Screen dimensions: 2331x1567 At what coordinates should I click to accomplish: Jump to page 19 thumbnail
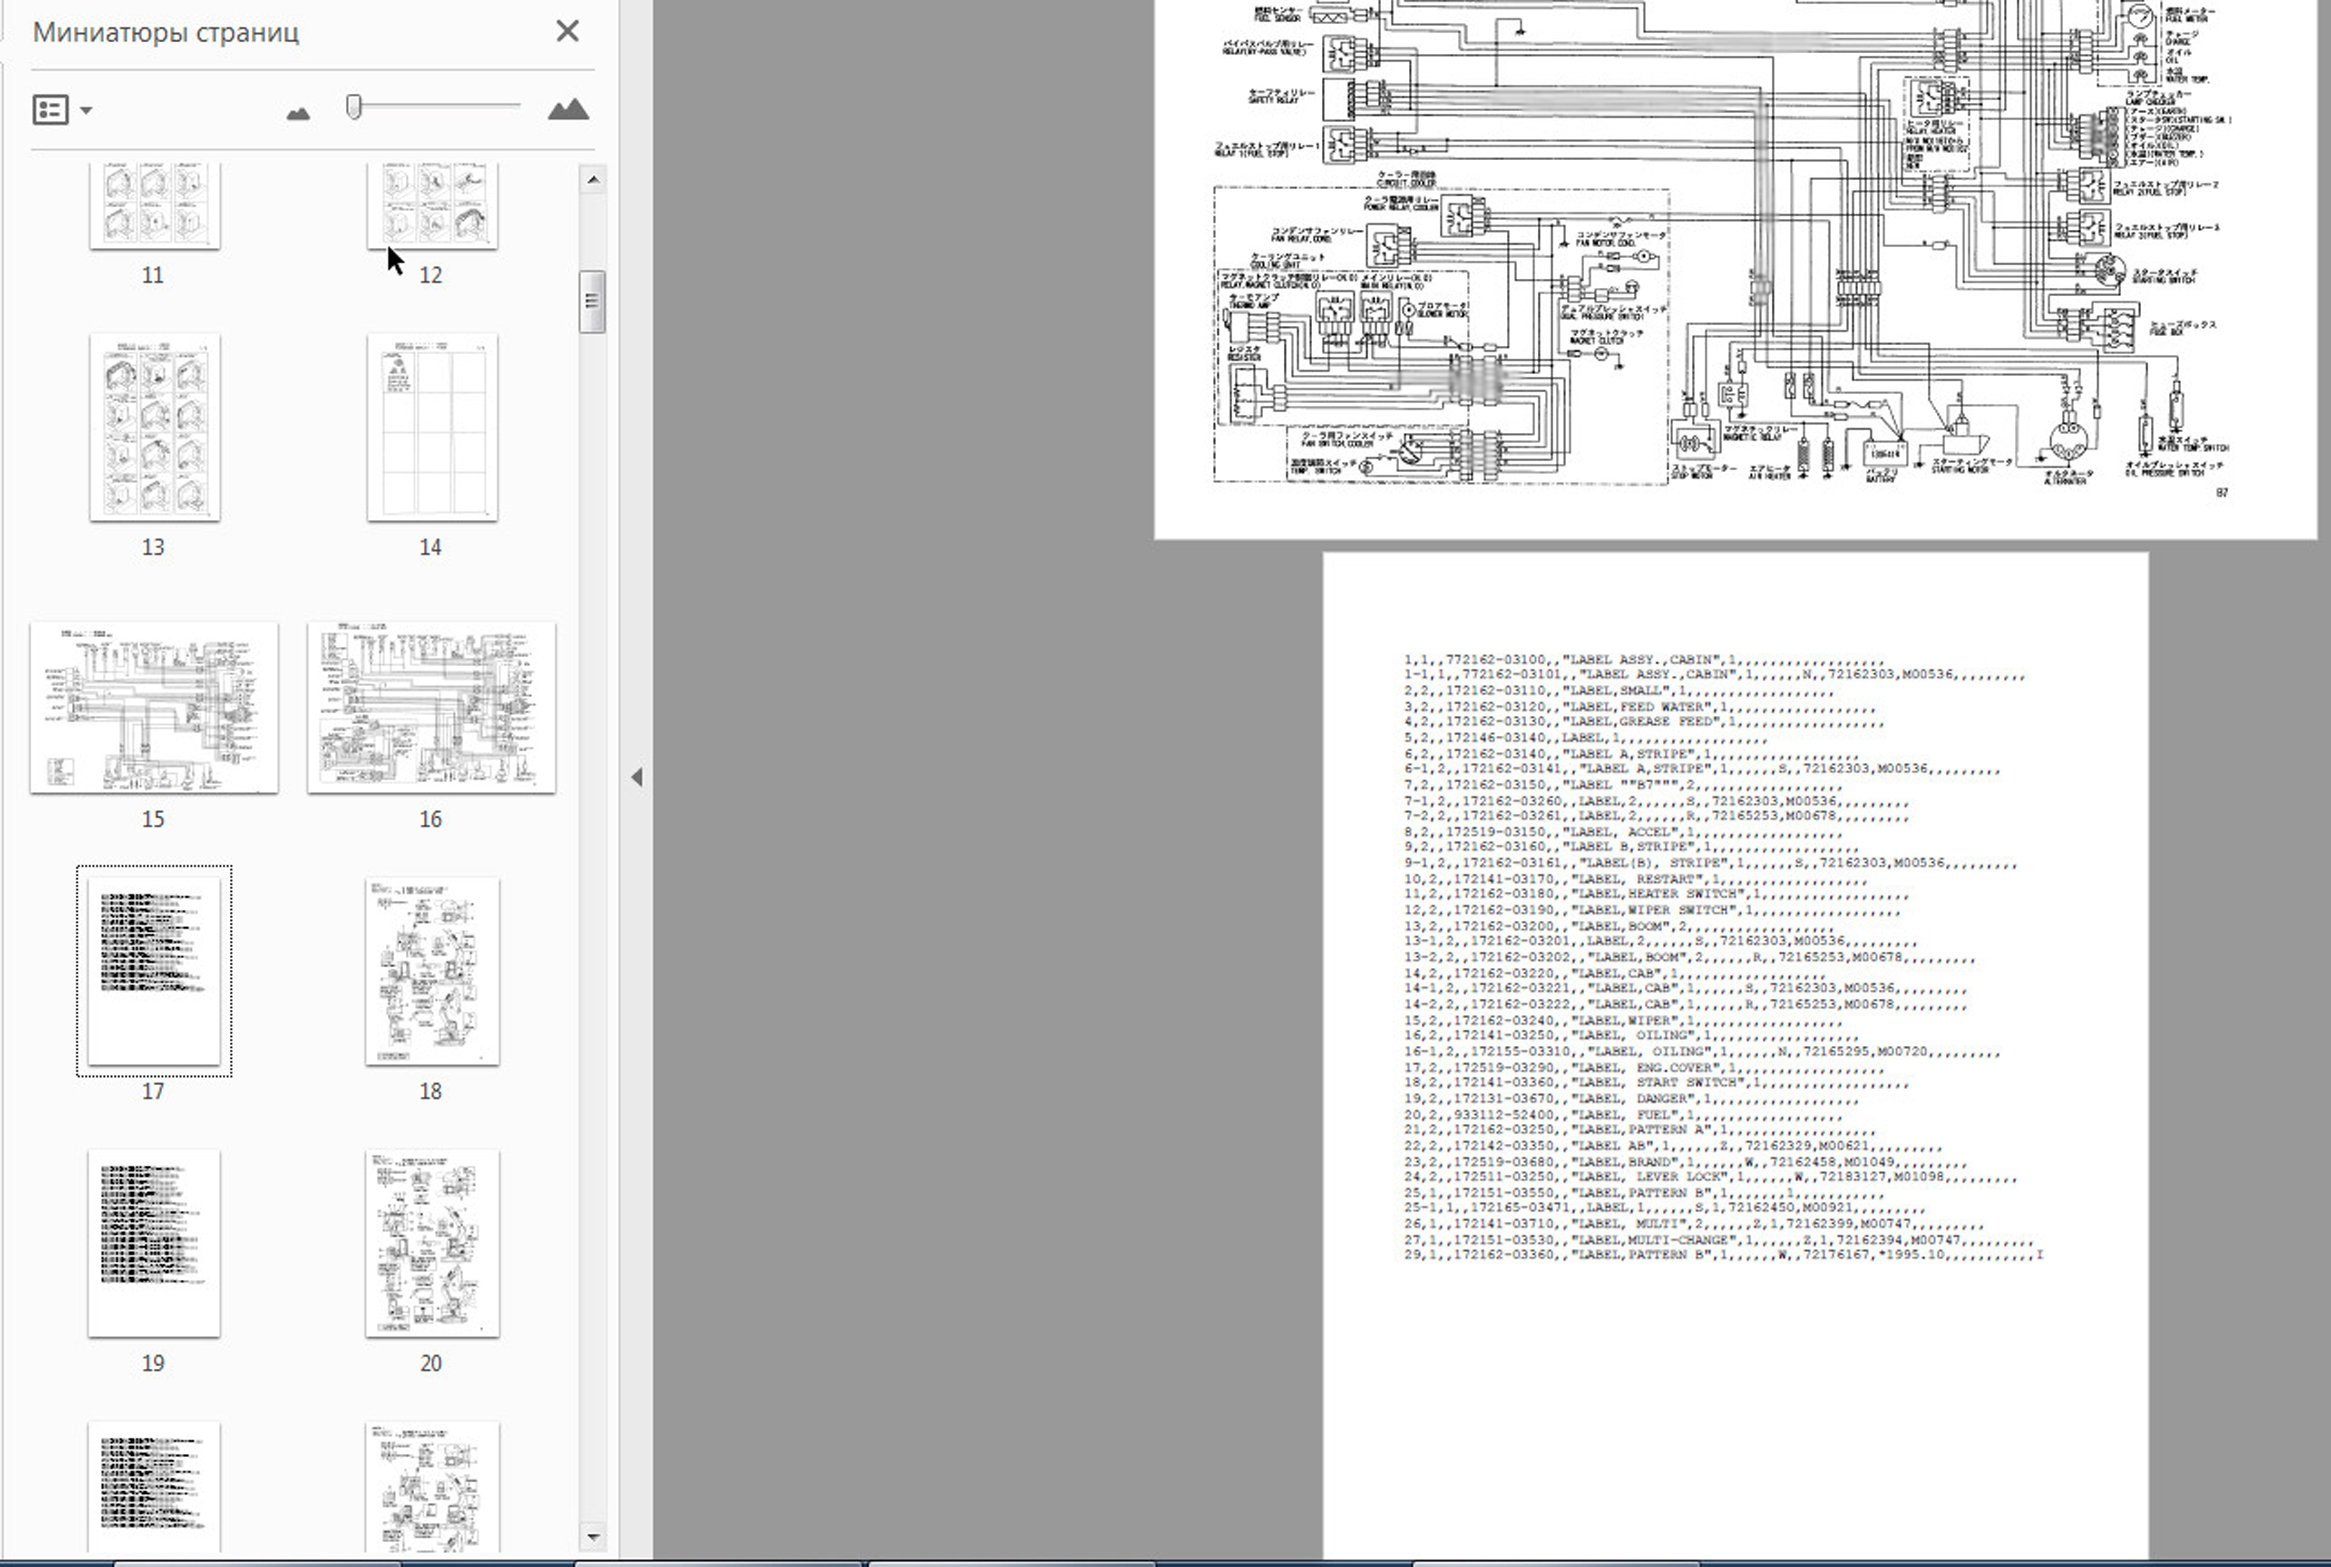tap(154, 1242)
